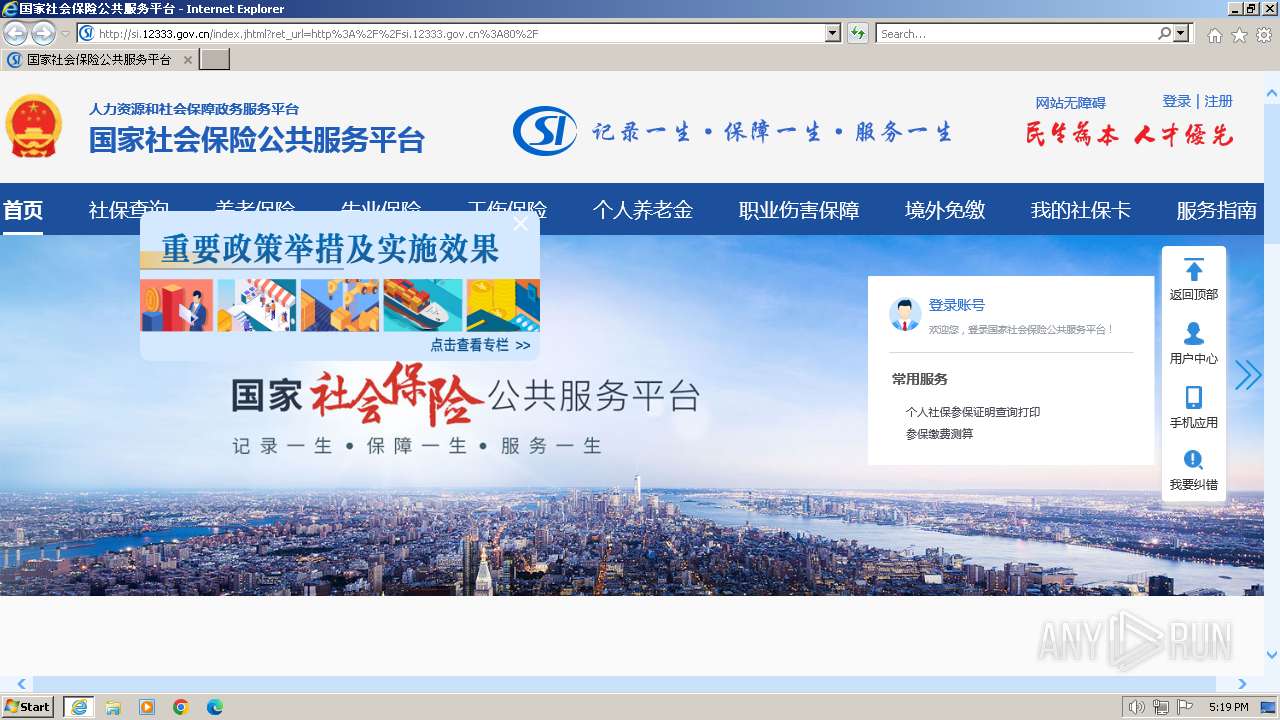The image size is (1280, 720).
Task: Open the 我的社保卡 navigation menu
Action: click(x=1081, y=210)
